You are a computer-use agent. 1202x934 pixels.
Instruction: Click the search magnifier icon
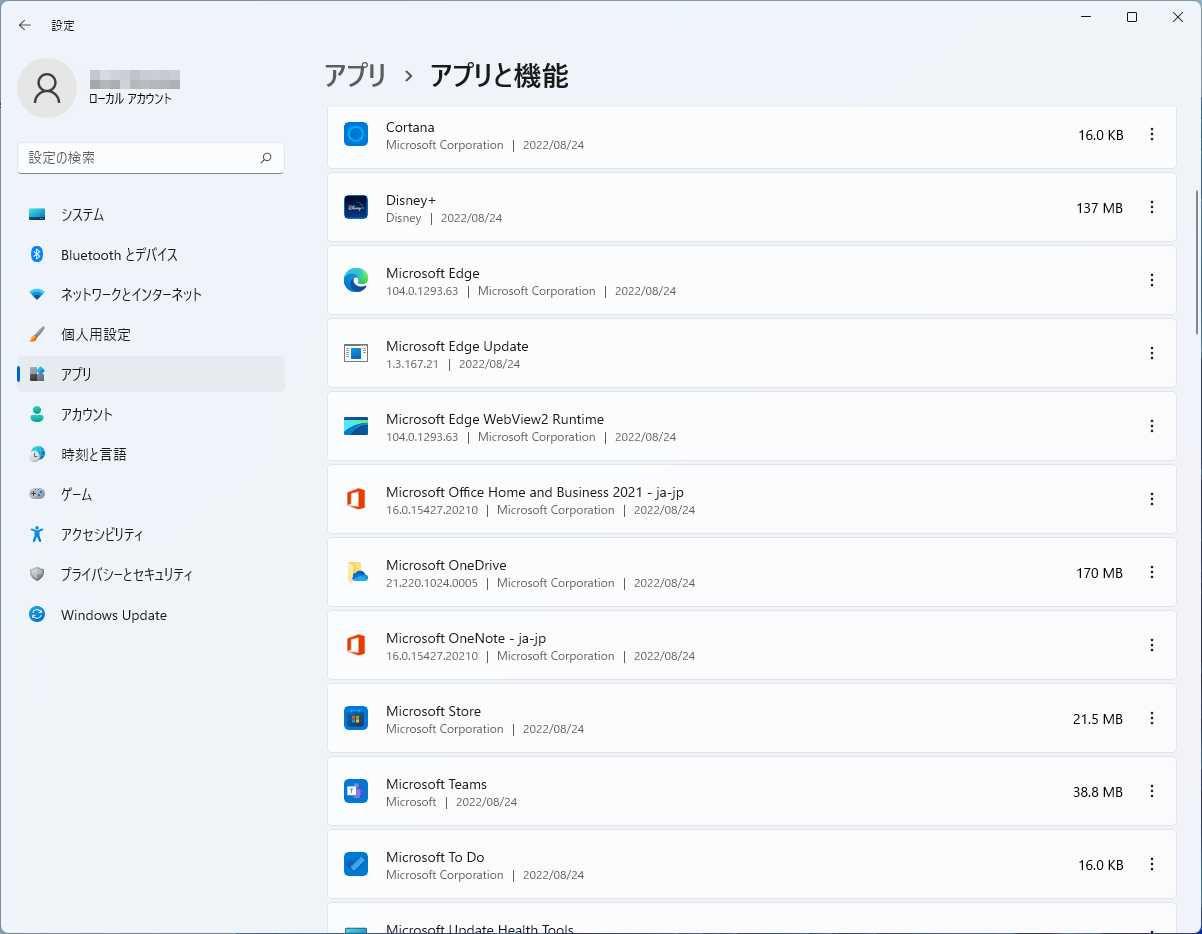coord(266,158)
